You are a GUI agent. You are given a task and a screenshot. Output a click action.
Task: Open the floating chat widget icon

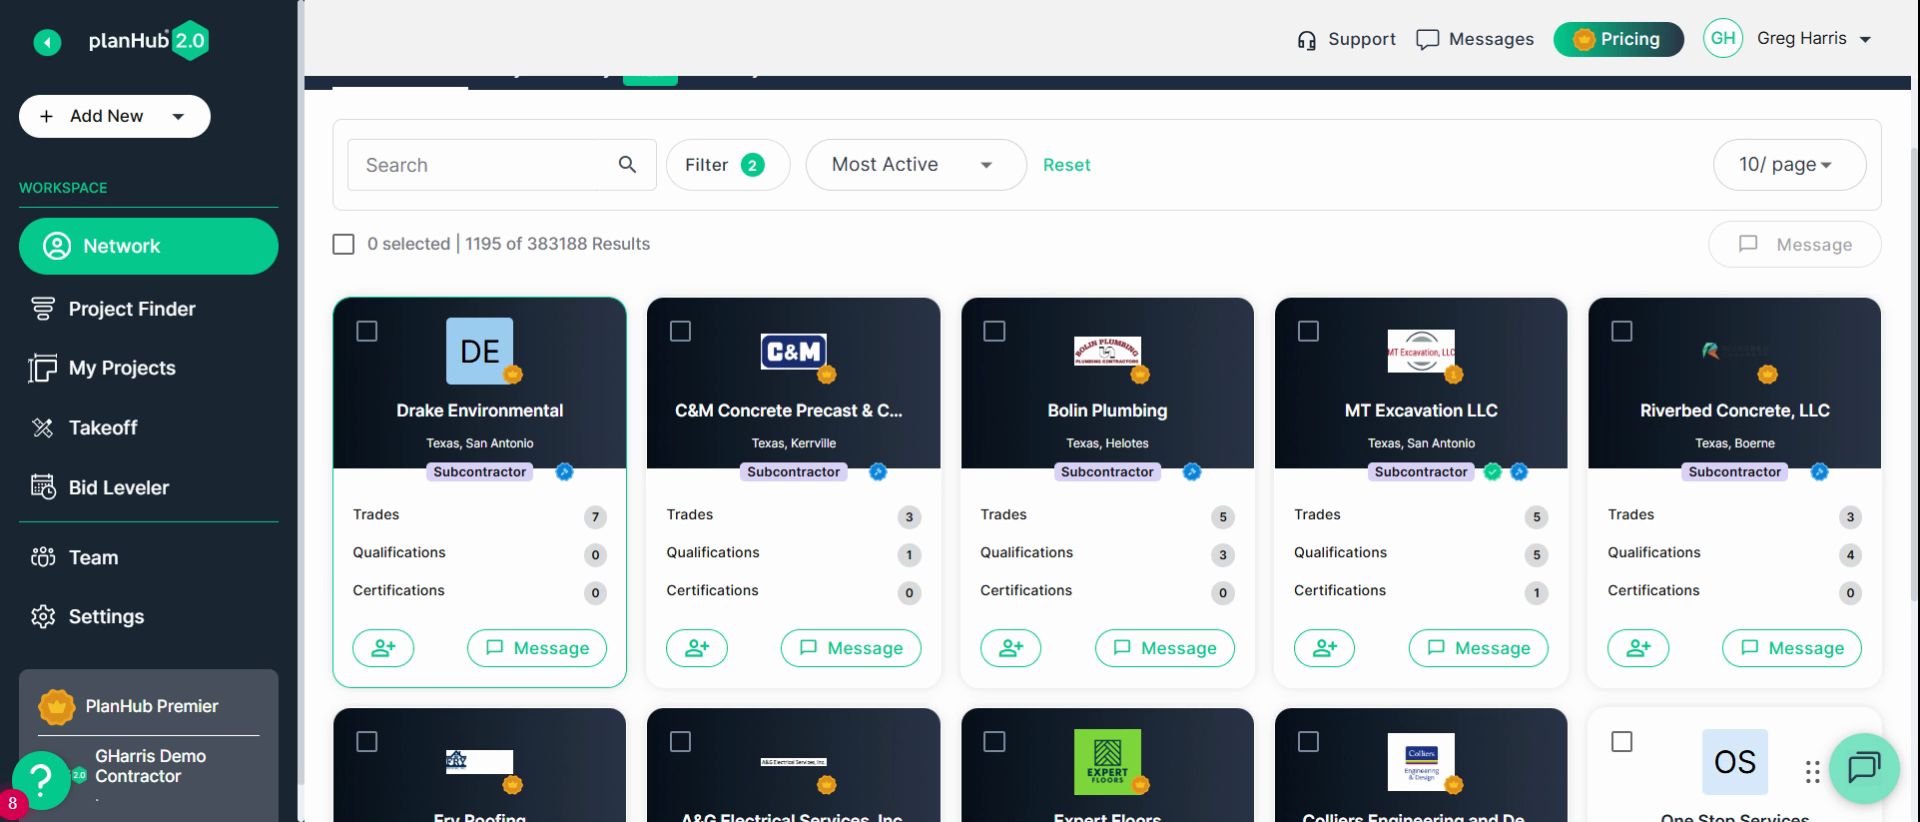[1864, 768]
